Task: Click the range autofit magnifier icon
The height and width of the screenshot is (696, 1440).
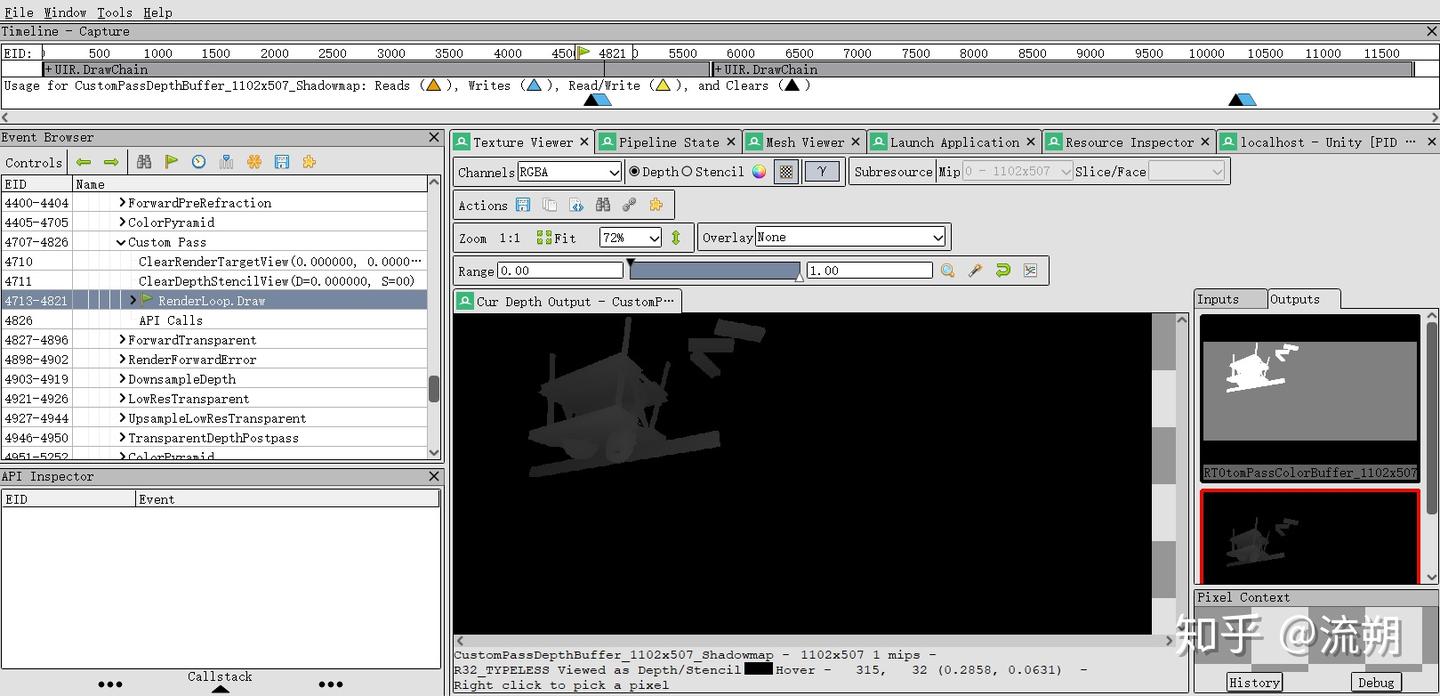Action: tap(947, 271)
